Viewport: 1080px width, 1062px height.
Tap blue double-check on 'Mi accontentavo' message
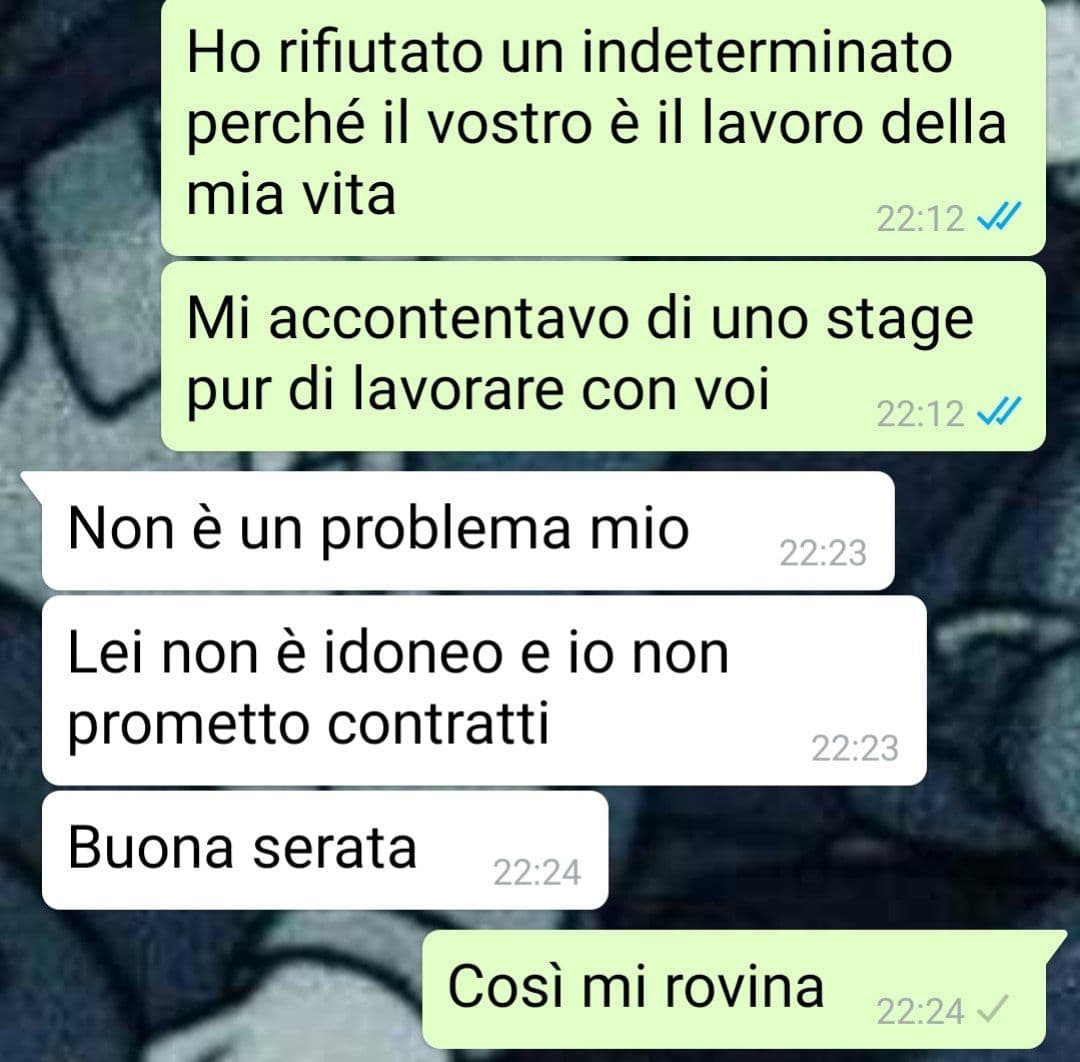[999, 412]
